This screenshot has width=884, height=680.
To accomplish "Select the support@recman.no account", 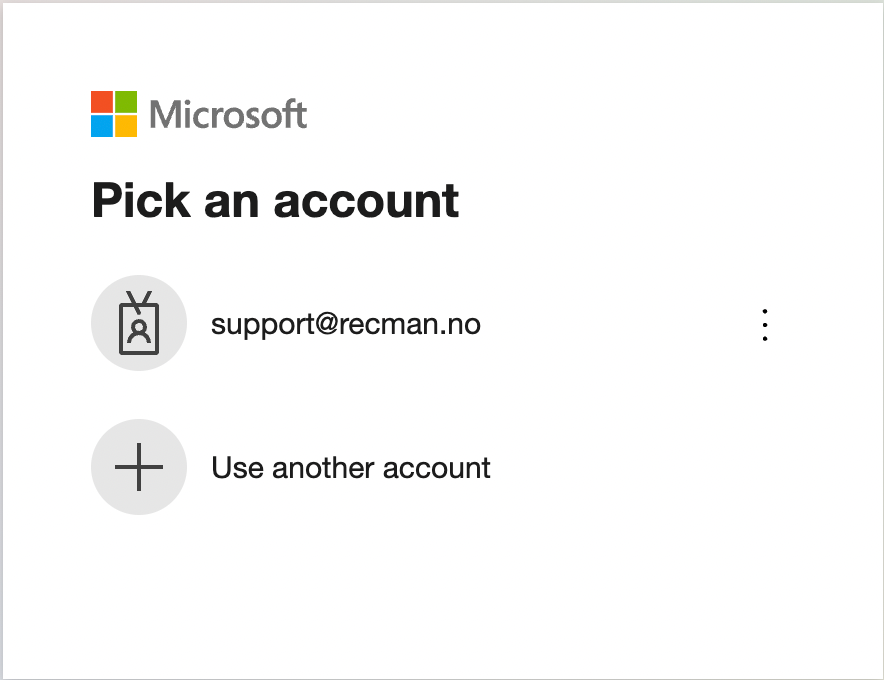I will pos(346,324).
